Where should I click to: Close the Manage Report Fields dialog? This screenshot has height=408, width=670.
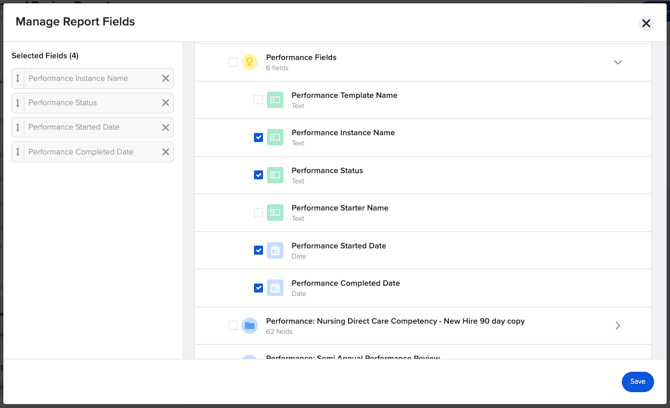[x=646, y=23]
